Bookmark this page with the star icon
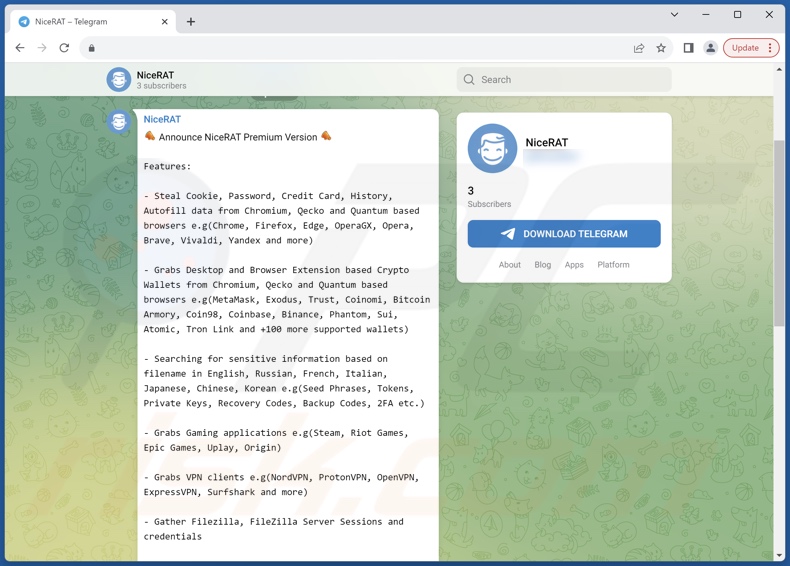The height and width of the screenshot is (566, 790). (x=661, y=48)
